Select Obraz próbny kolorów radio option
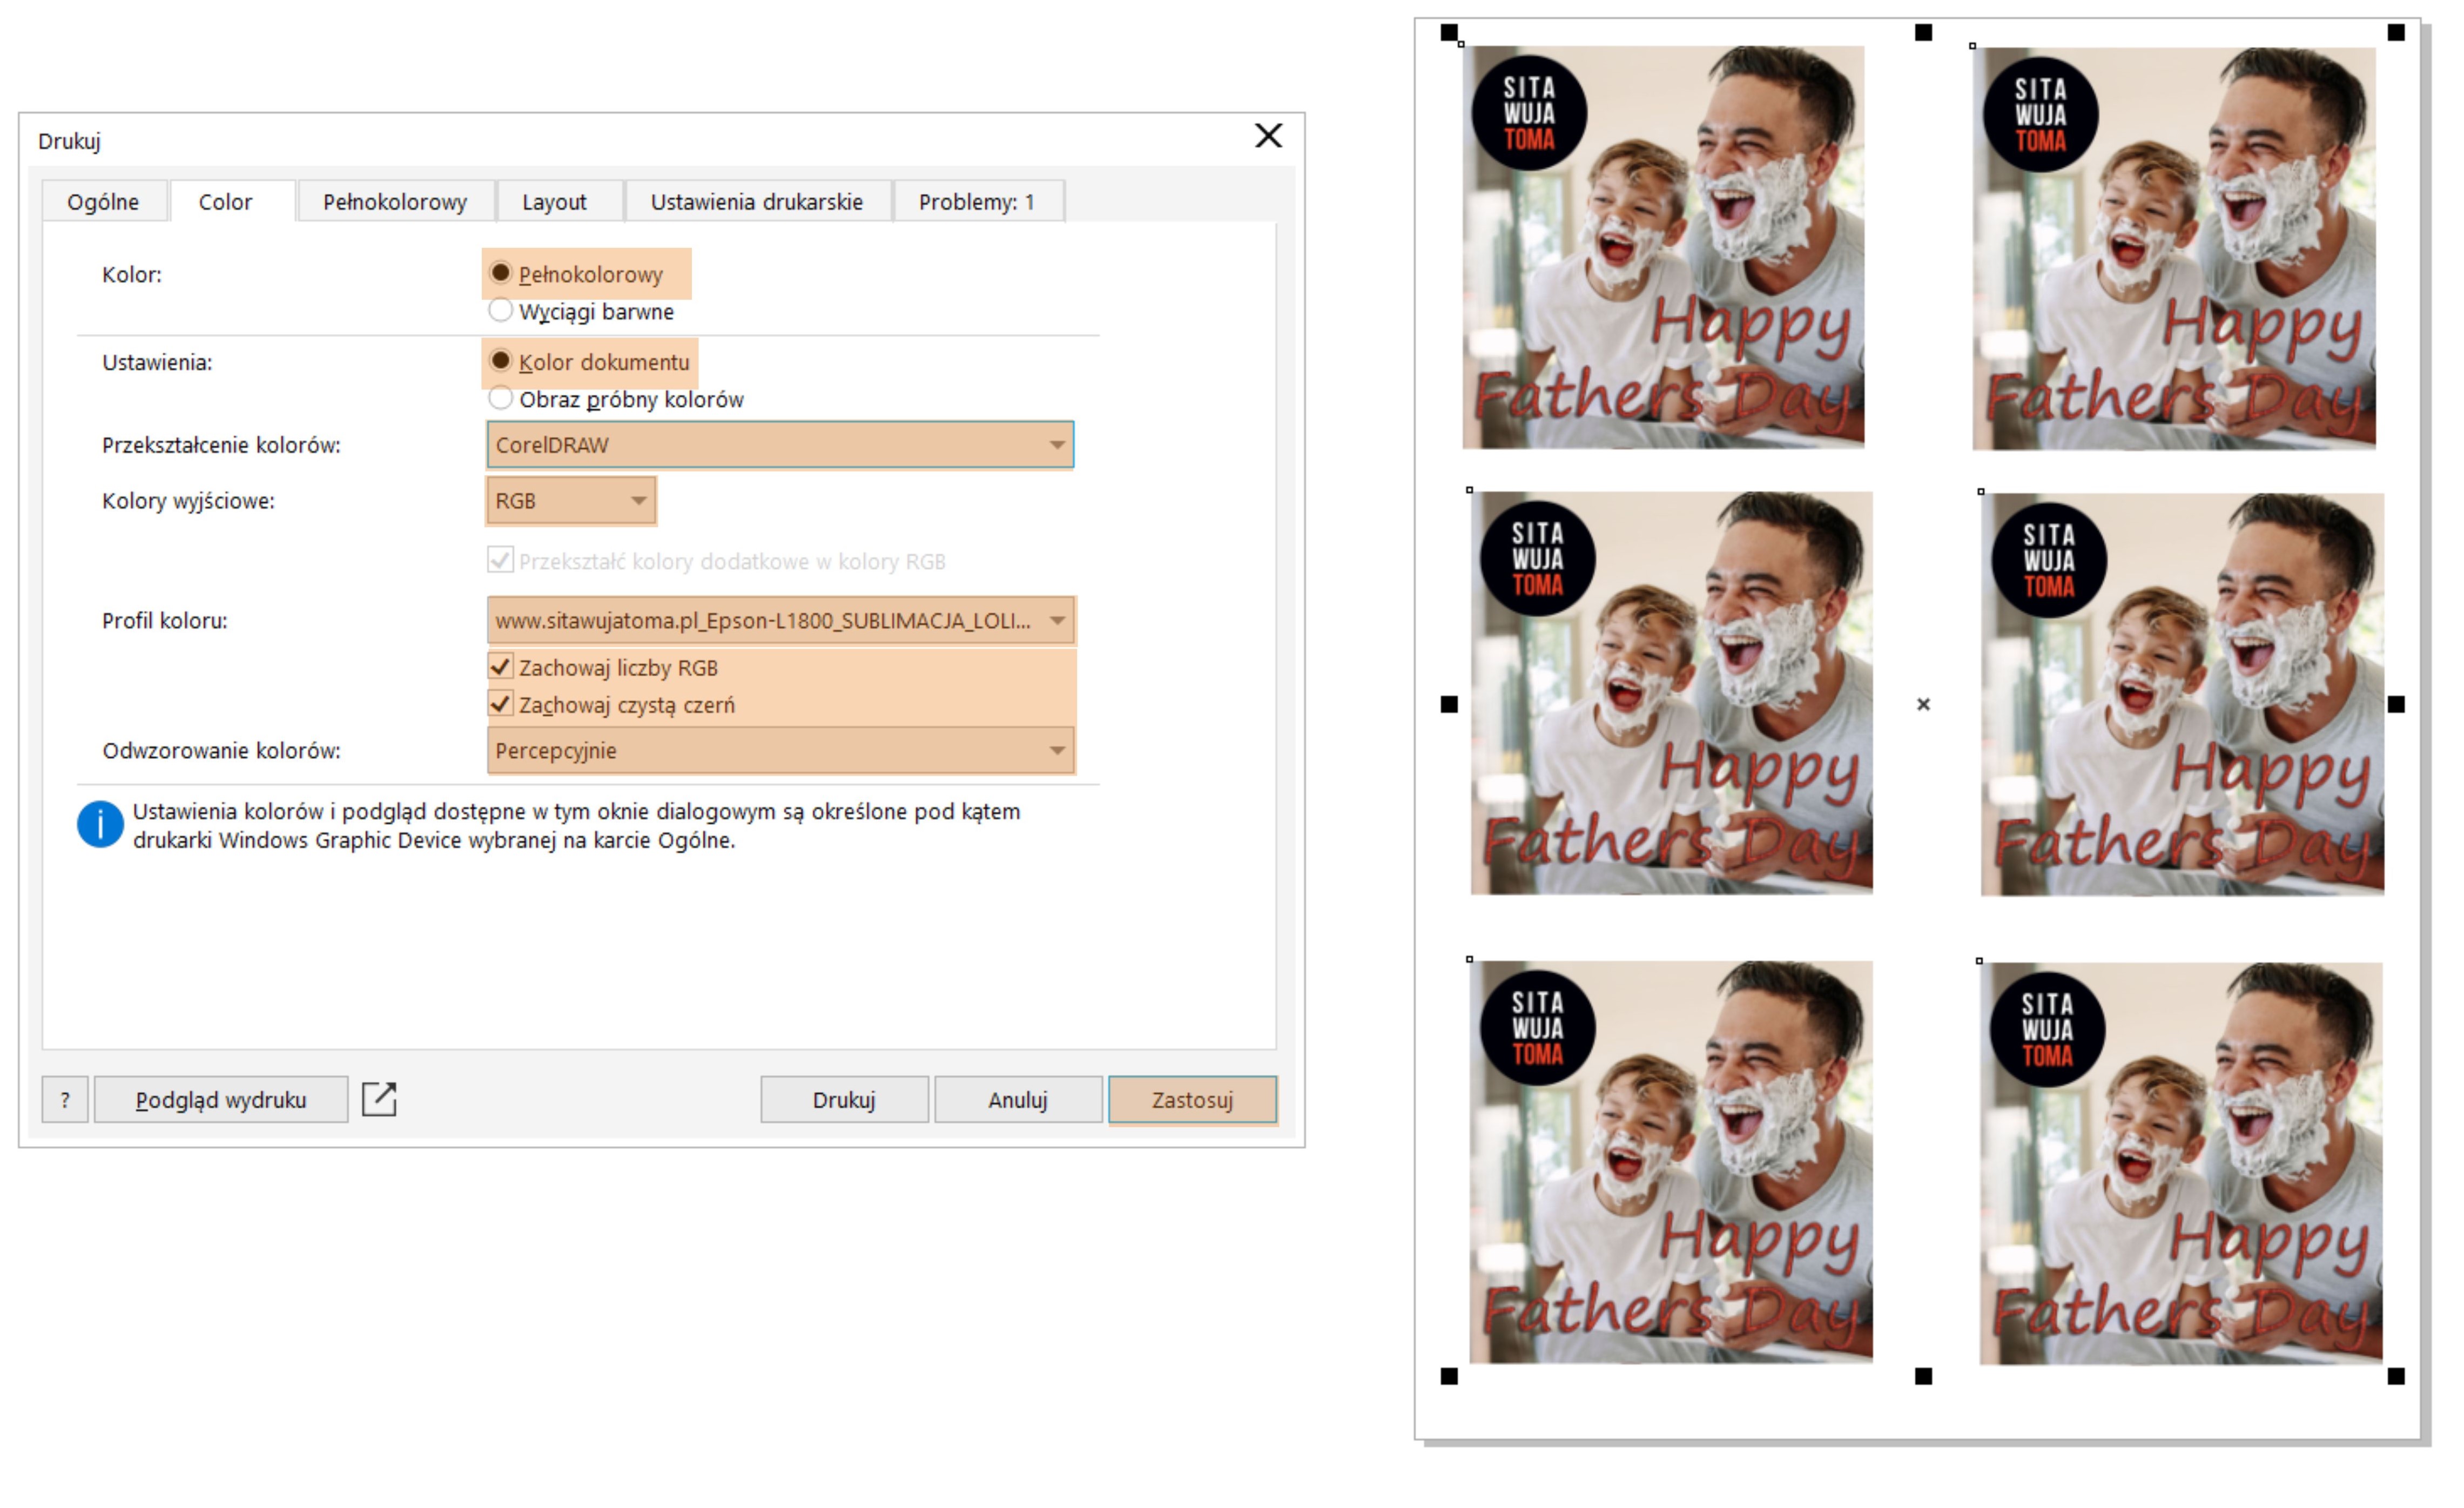The height and width of the screenshot is (1508, 2464). [x=500, y=399]
